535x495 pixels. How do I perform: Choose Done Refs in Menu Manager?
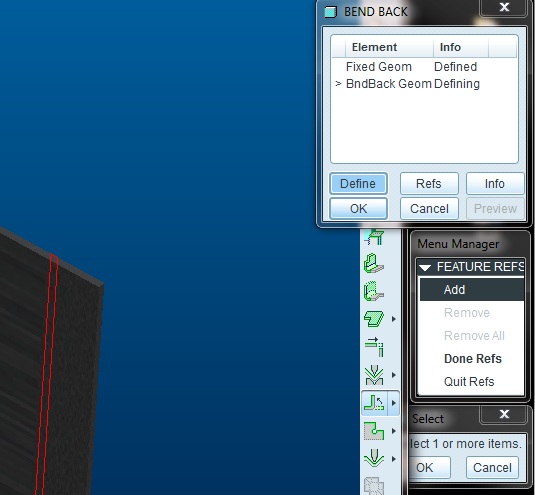point(472,359)
